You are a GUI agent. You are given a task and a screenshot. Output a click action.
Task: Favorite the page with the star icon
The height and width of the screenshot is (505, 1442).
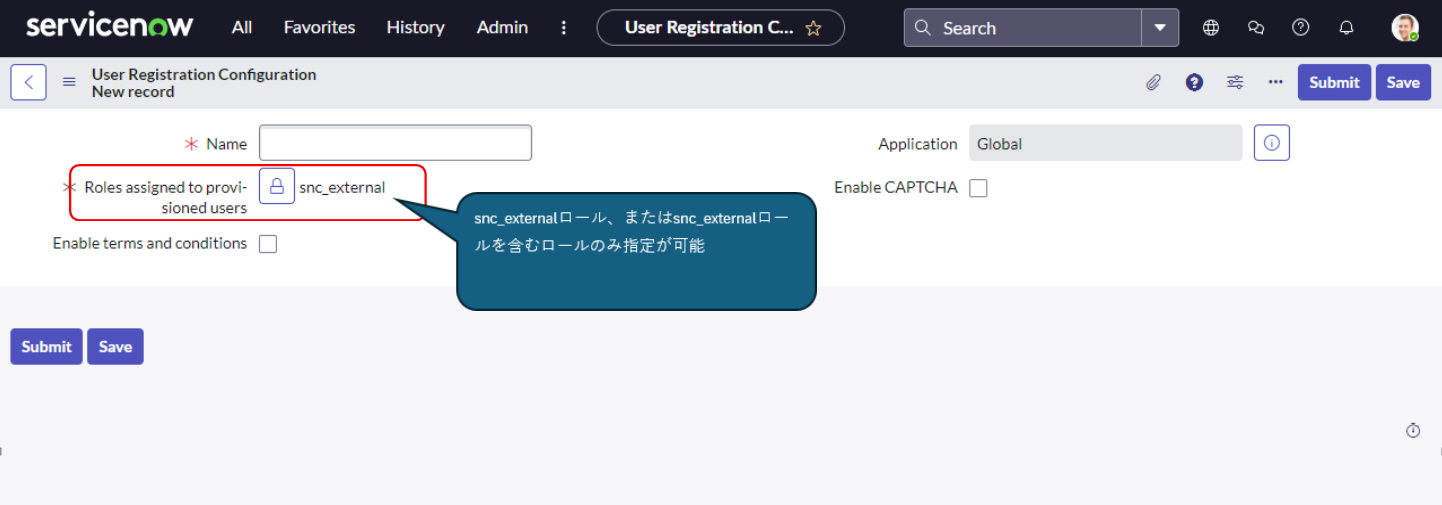coord(813,28)
